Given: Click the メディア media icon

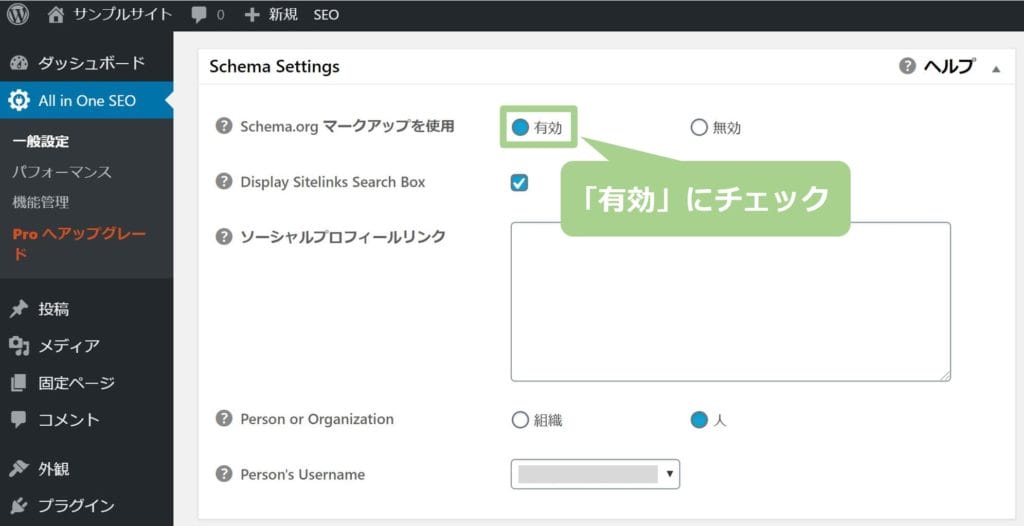Looking at the screenshot, I should point(20,346).
